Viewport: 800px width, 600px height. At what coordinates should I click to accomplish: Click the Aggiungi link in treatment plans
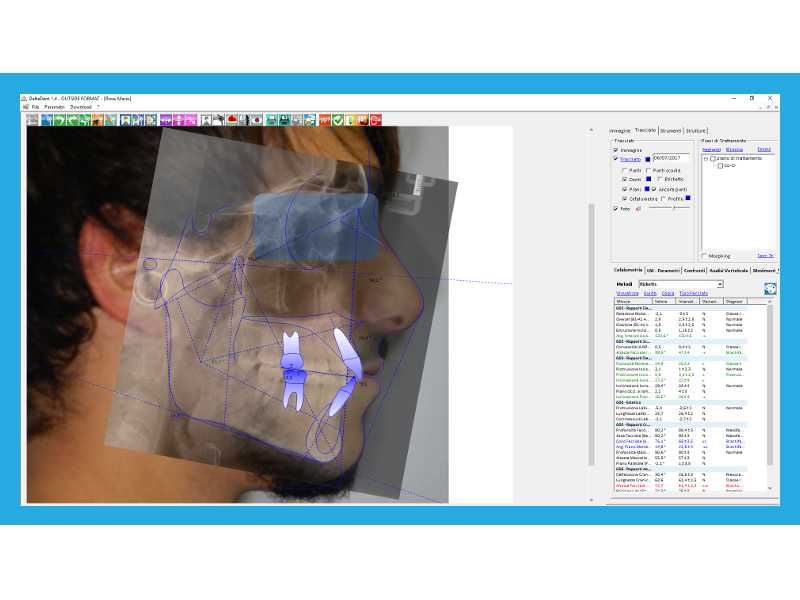(711, 149)
